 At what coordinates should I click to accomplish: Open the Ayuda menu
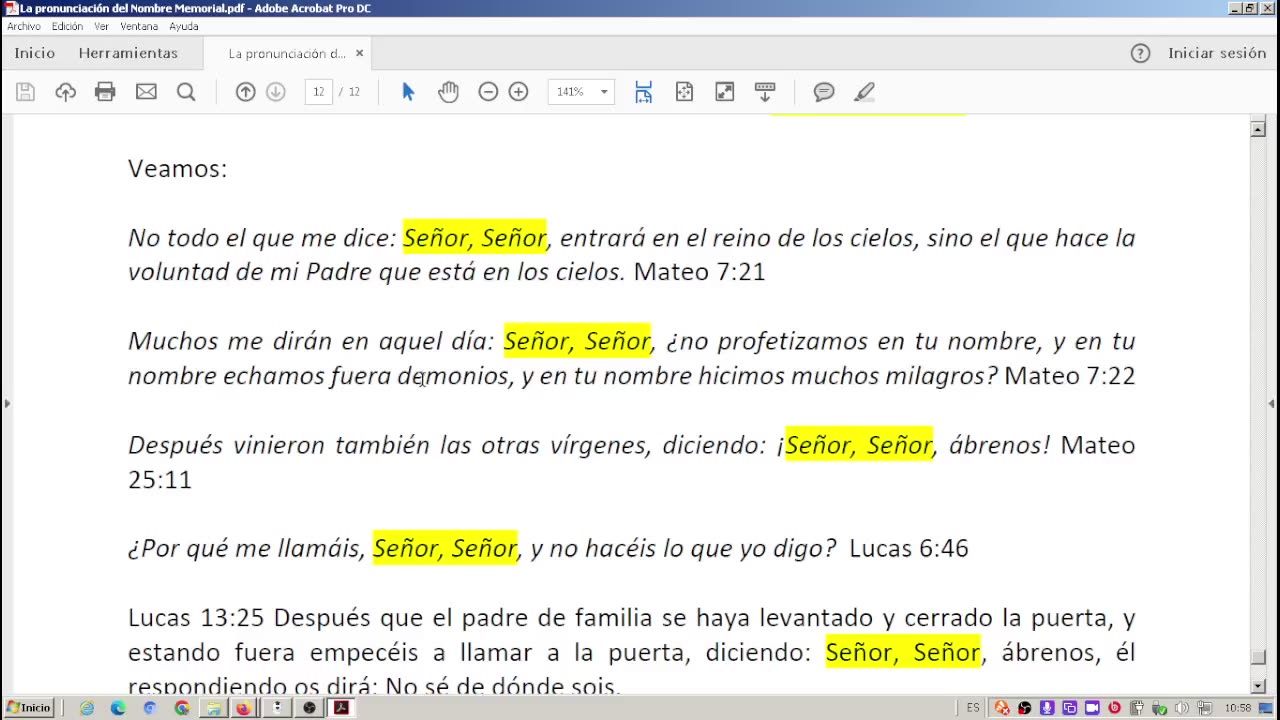coord(184,27)
